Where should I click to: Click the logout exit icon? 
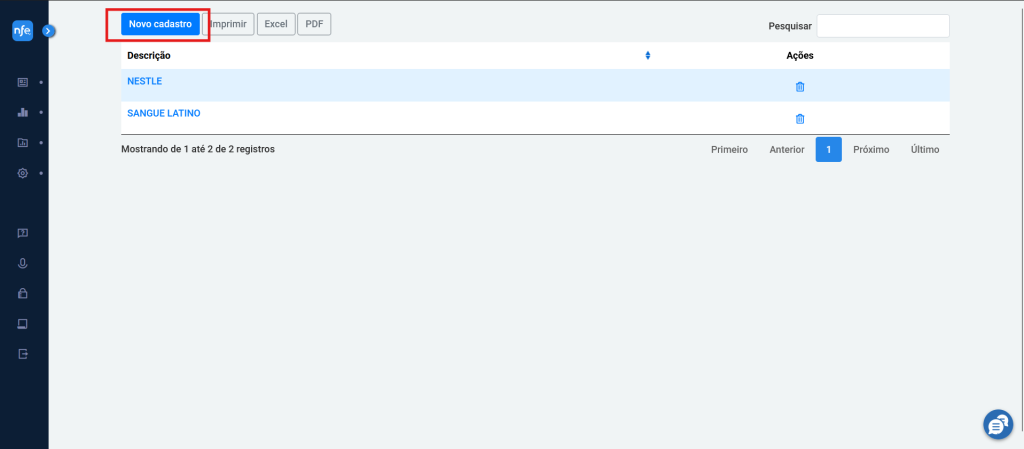pos(23,354)
